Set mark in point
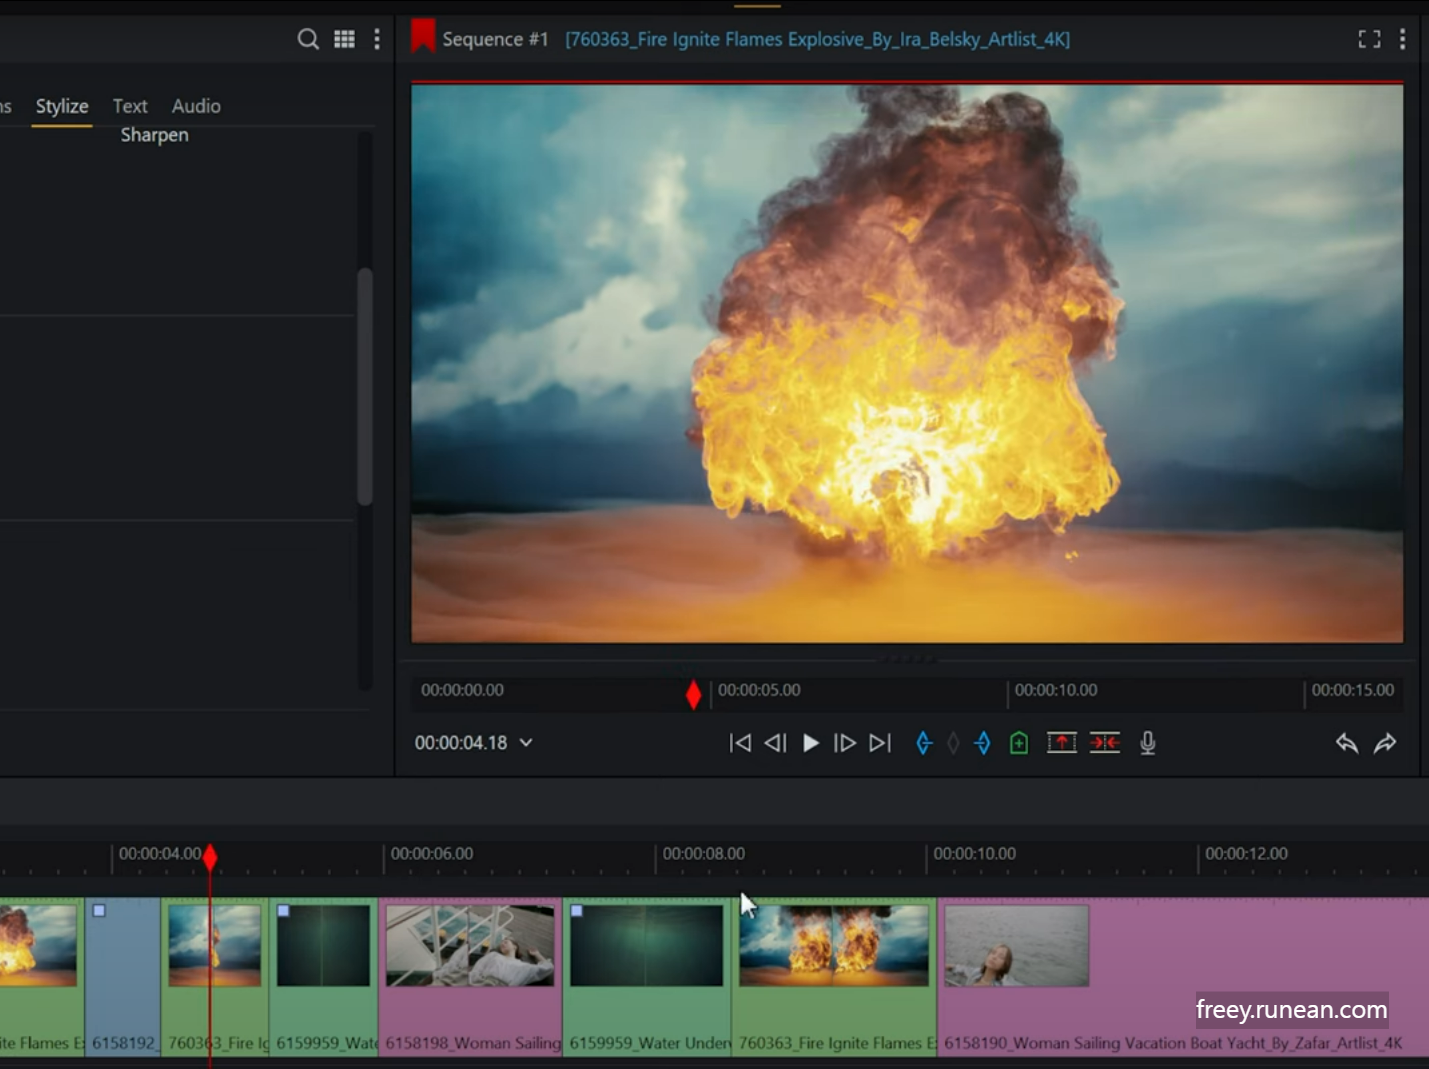Viewport: 1429px width, 1069px height. coord(924,743)
